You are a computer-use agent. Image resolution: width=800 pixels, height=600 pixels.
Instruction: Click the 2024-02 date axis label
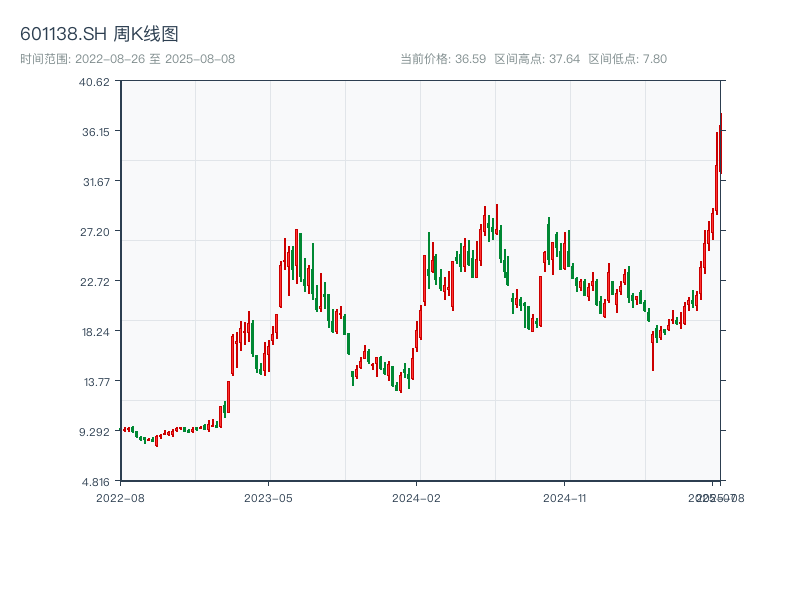(x=417, y=497)
